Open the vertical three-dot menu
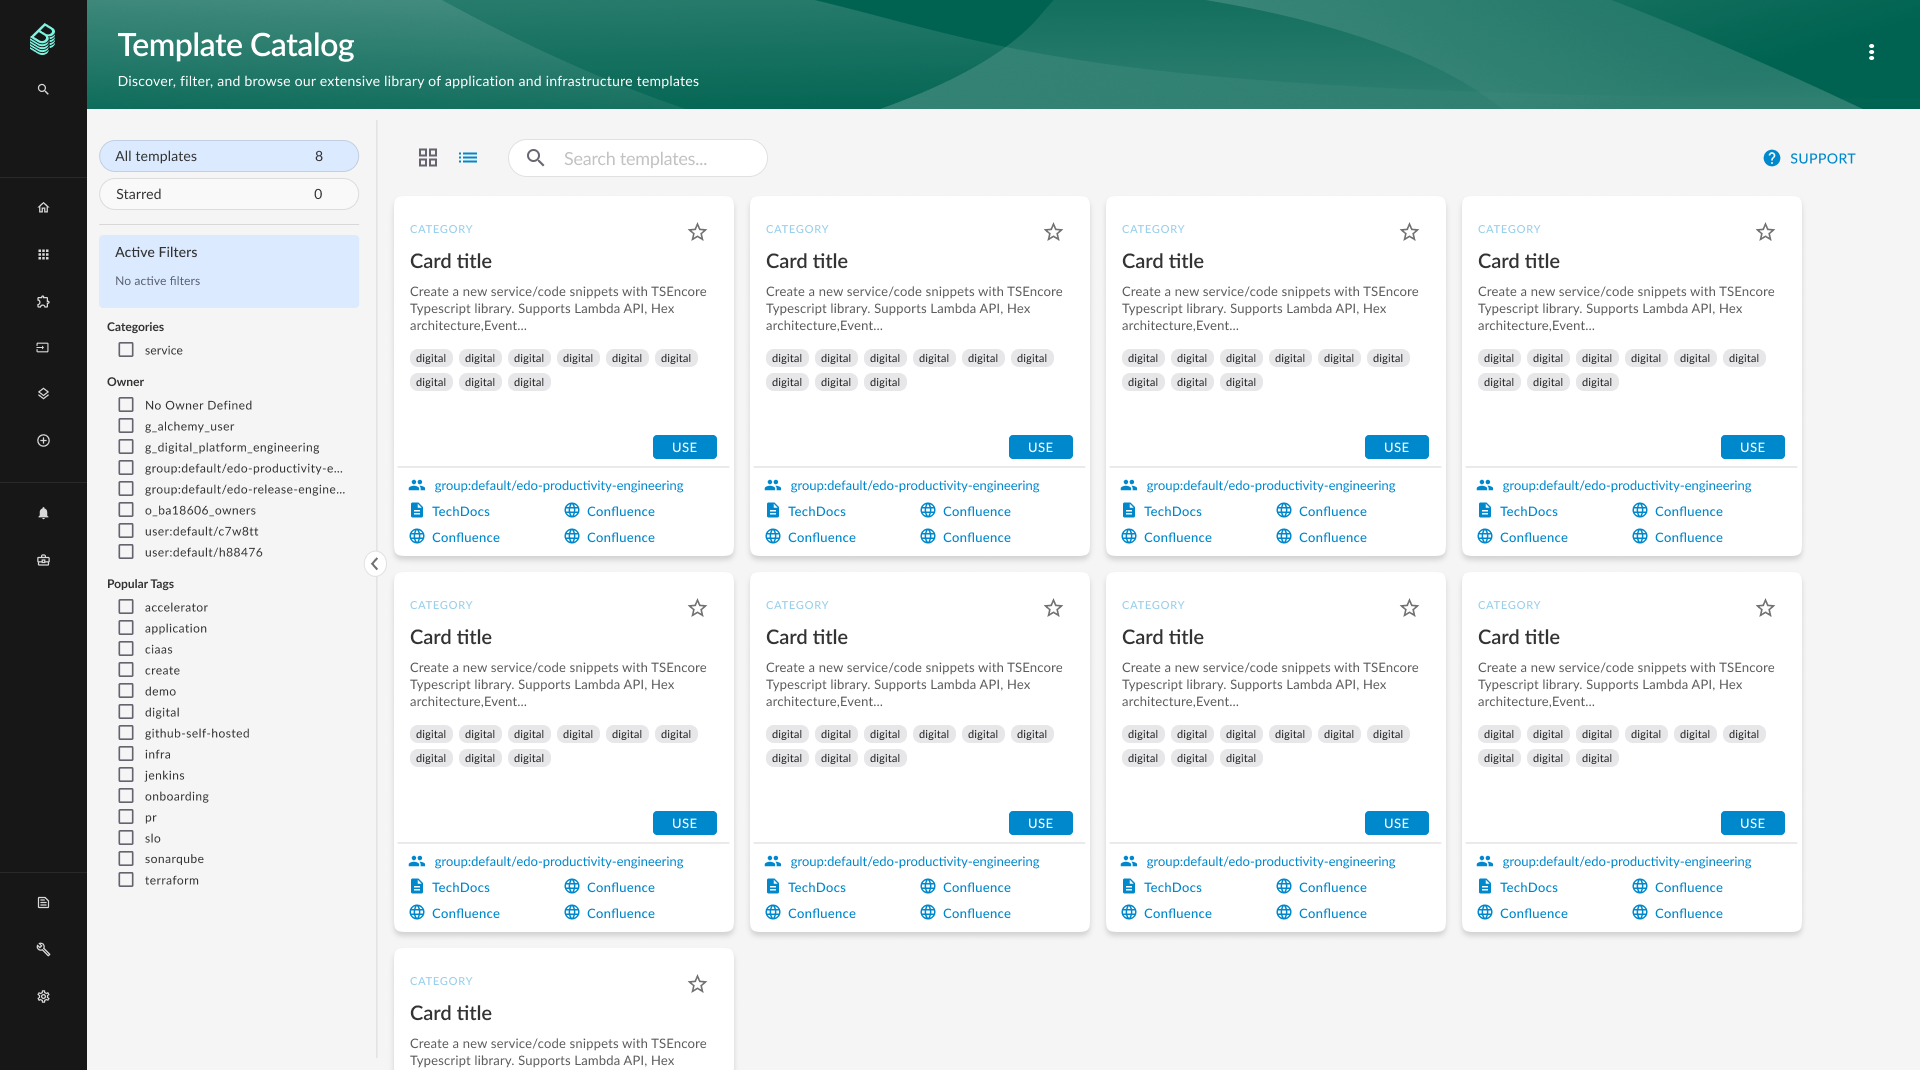Image resolution: width=1920 pixels, height=1070 pixels. tap(1871, 52)
